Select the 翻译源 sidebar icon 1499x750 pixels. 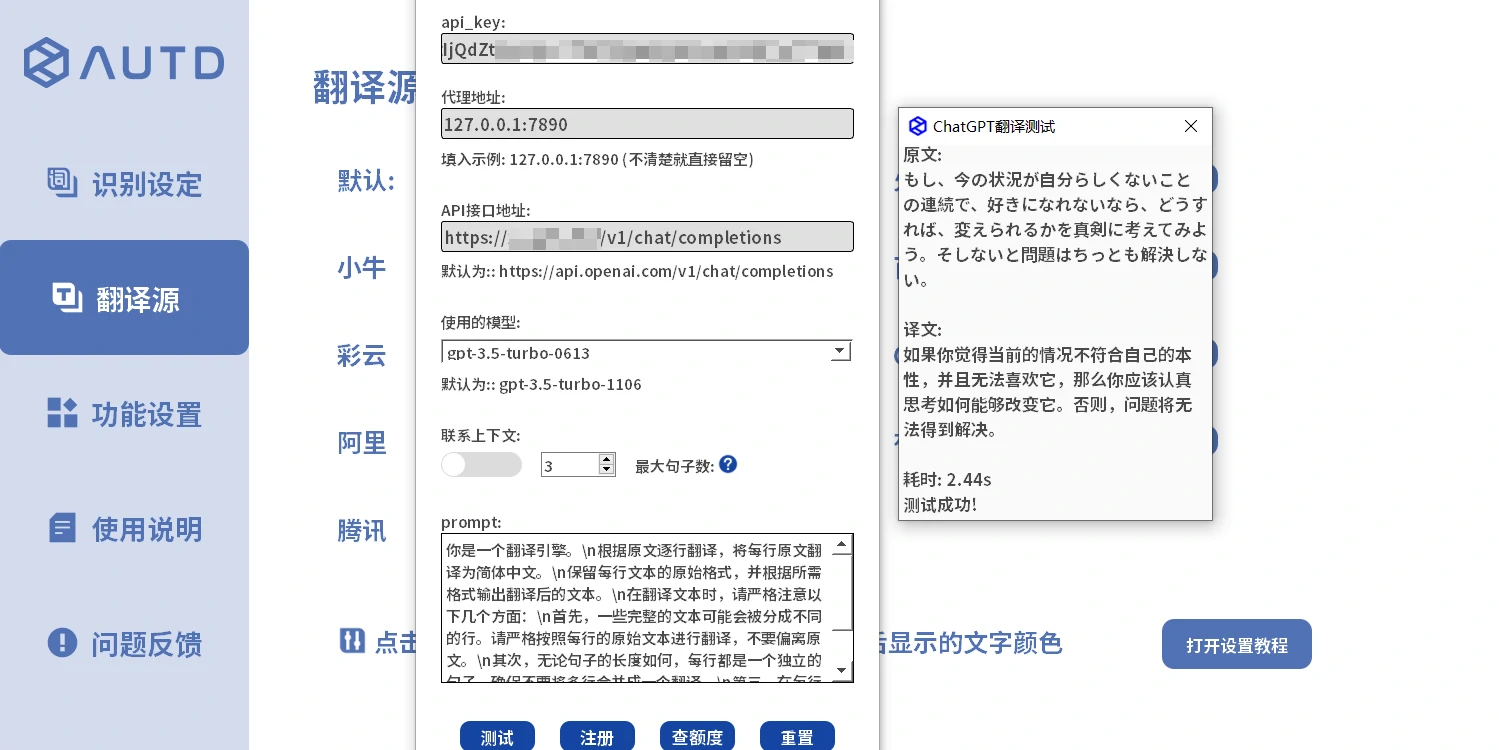69,297
